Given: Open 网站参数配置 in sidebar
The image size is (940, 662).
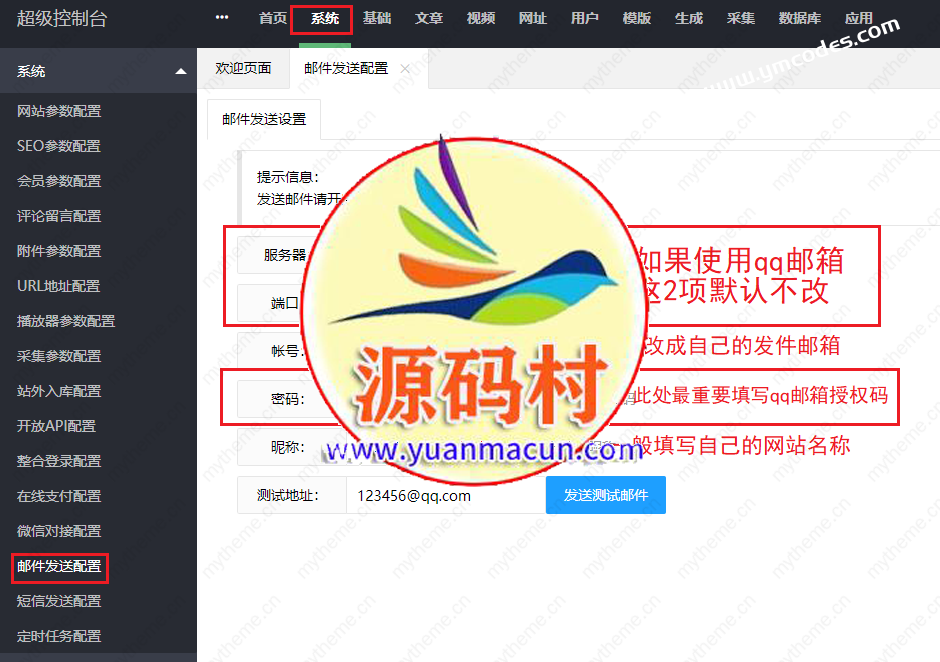Looking at the screenshot, I should pyautogui.click(x=59, y=111).
